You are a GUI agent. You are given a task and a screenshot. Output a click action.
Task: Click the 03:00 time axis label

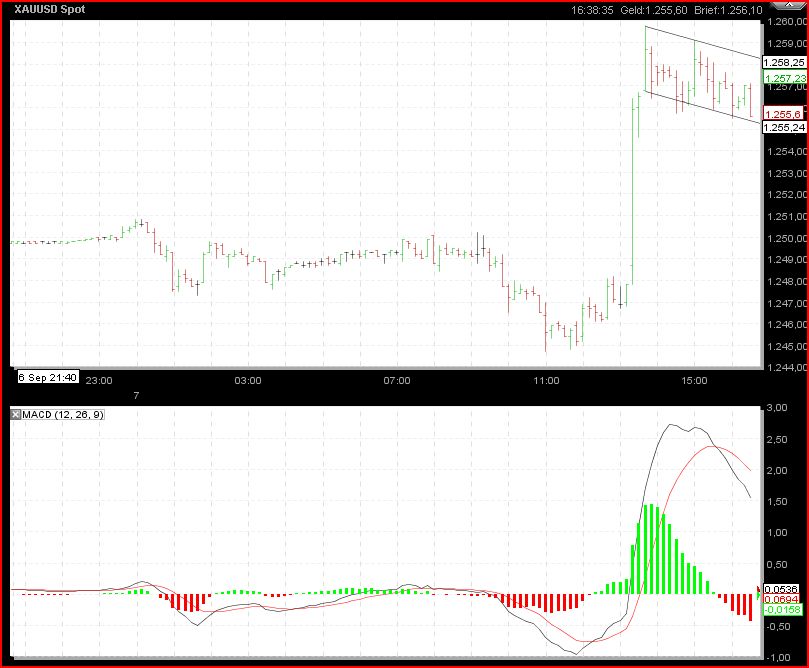tap(248, 381)
